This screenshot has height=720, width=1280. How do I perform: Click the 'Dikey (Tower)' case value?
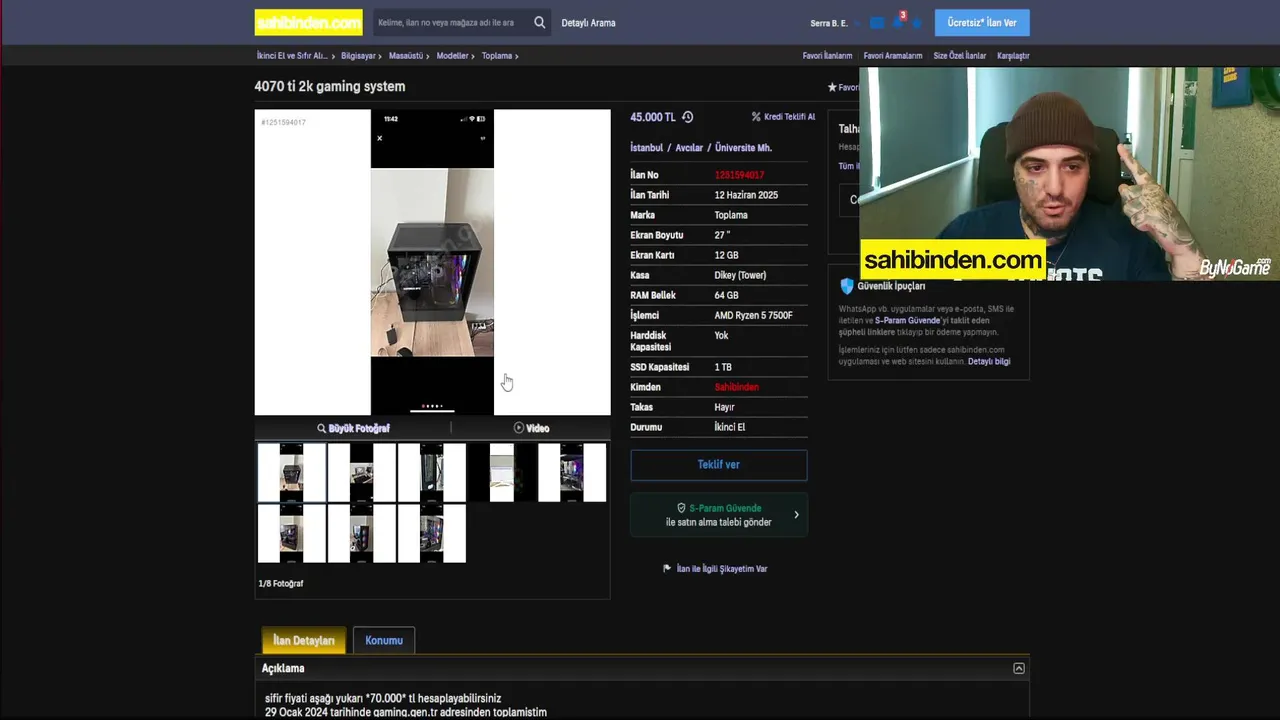740,275
